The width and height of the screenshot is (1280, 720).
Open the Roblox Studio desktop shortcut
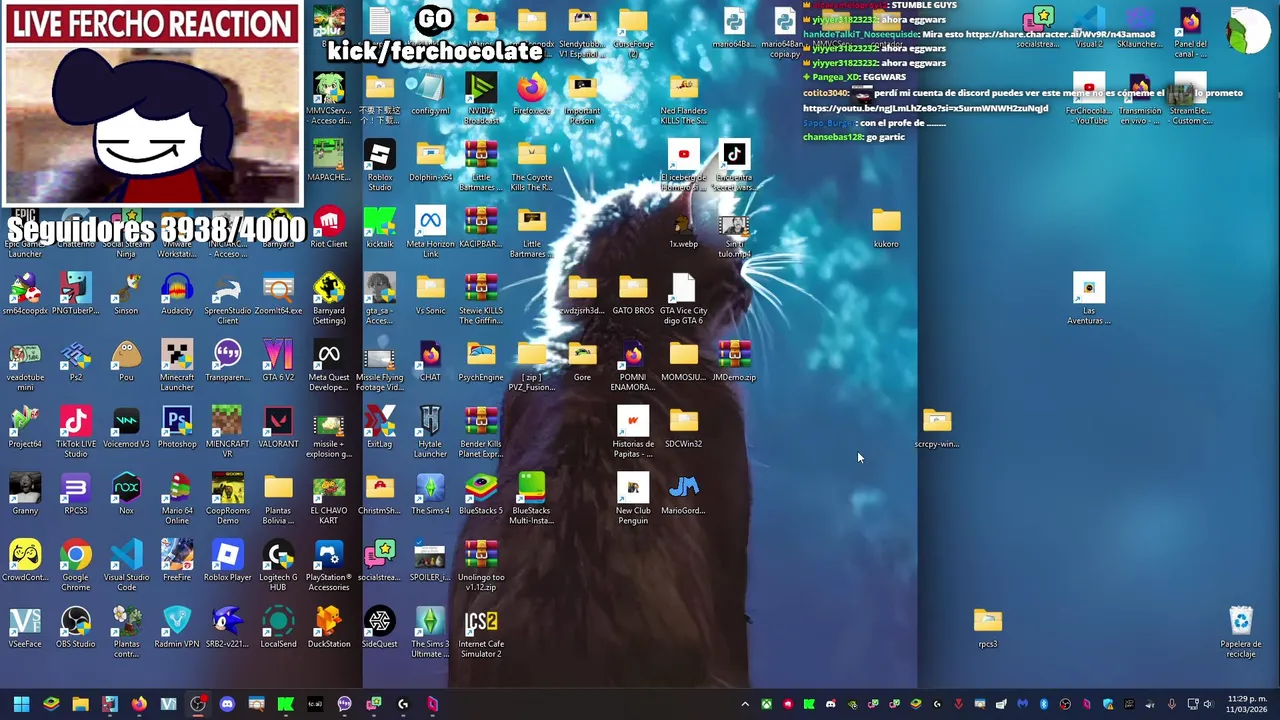pyautogui.click(x=379, y=165)
